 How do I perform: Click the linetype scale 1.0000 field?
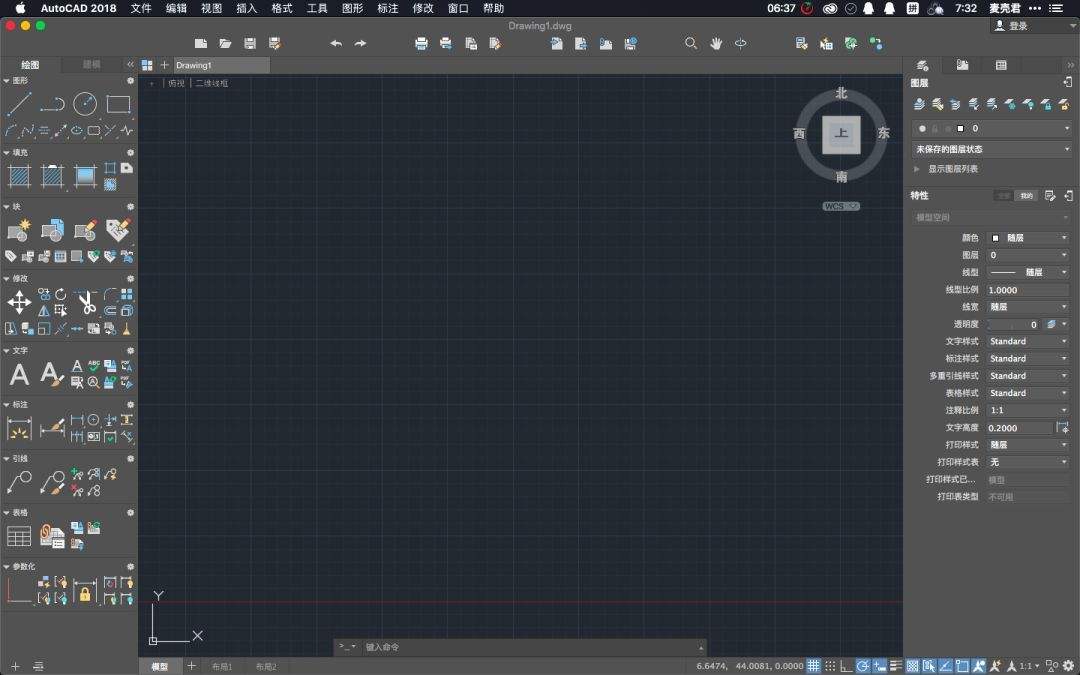1028,290
